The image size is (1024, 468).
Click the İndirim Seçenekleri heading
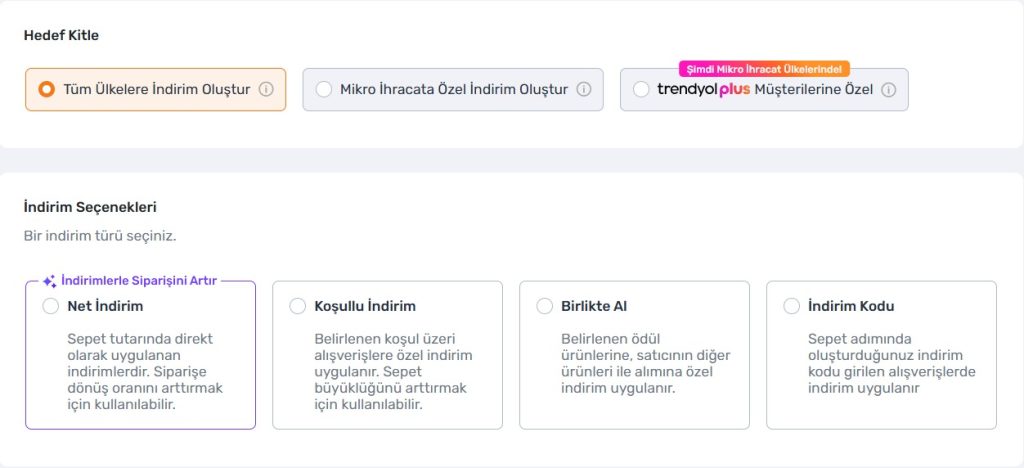click(90, 208)
